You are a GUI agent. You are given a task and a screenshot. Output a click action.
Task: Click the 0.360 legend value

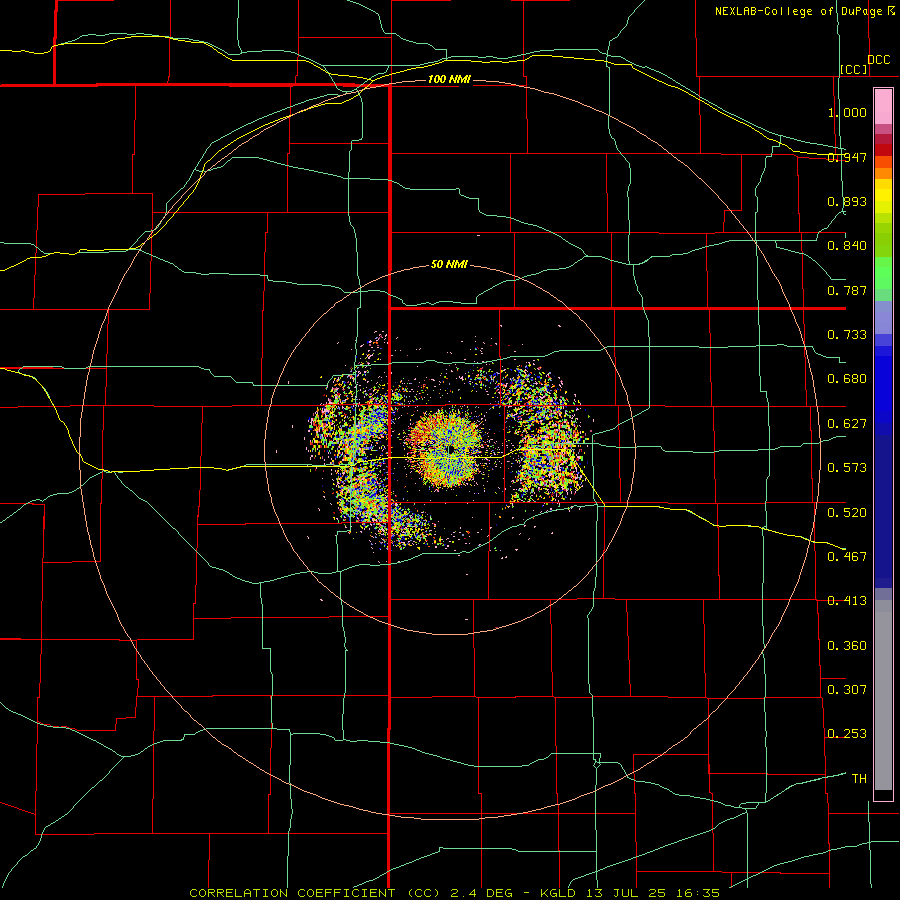coord(847,646)
